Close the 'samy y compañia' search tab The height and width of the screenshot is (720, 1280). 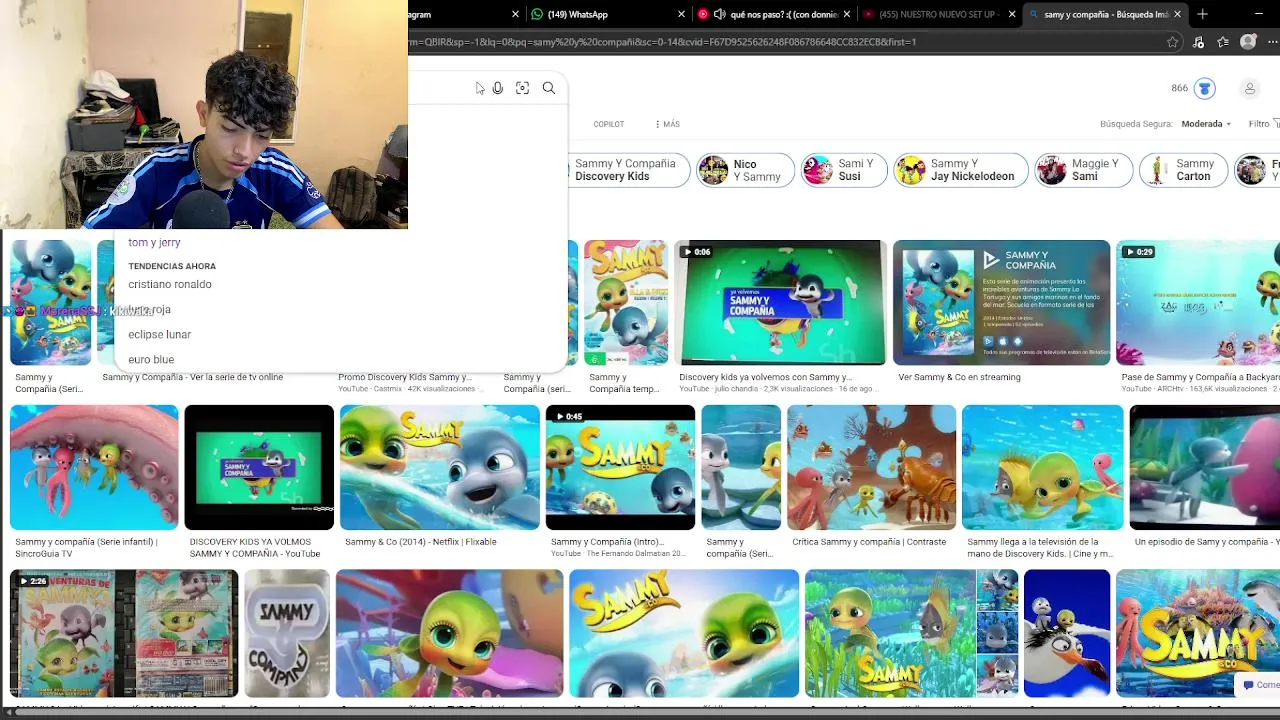tap(1178, 14)
